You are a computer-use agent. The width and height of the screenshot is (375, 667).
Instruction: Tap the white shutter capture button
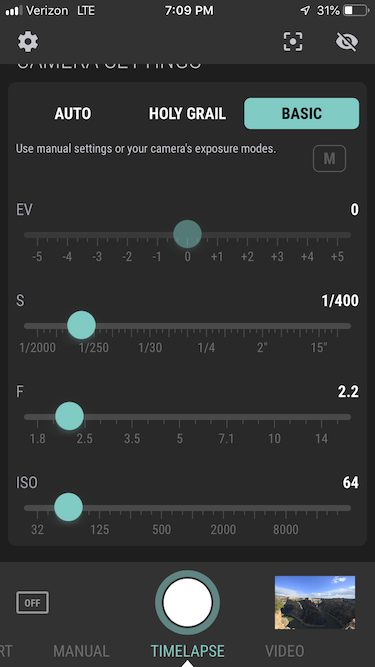188,602
